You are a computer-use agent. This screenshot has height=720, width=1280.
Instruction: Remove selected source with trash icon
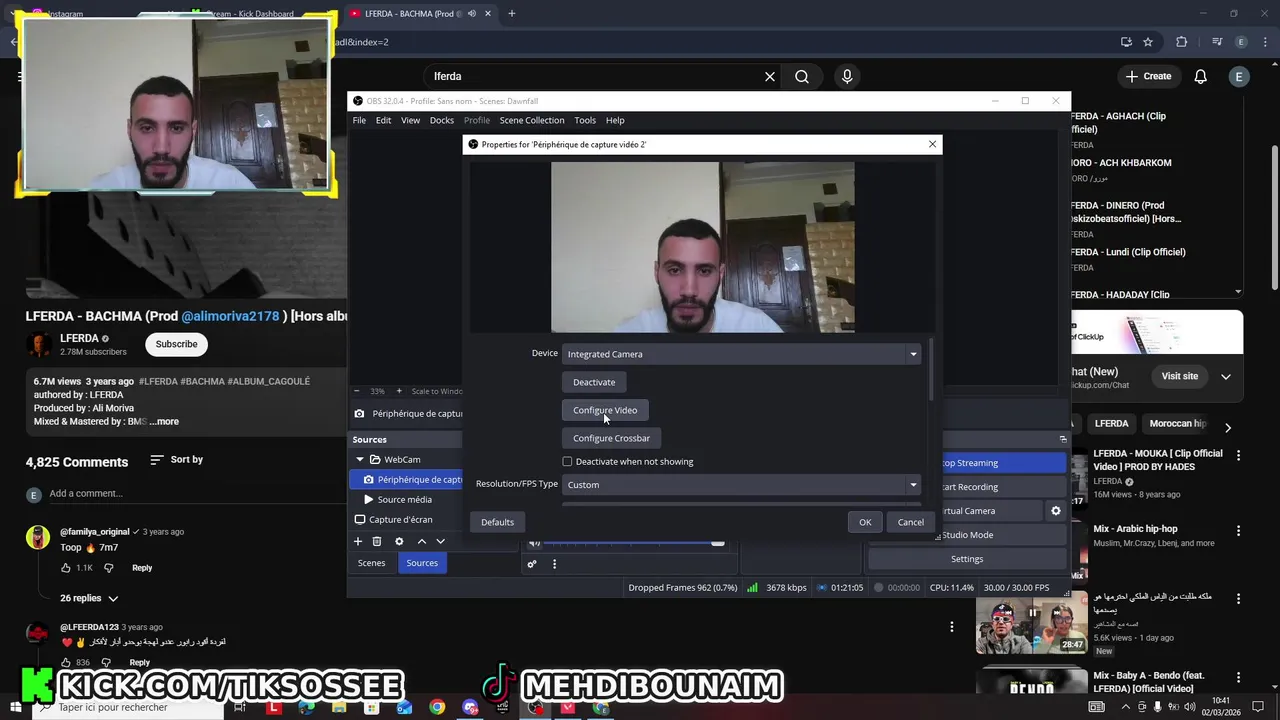pyautogui.click(x=377, y=541)
